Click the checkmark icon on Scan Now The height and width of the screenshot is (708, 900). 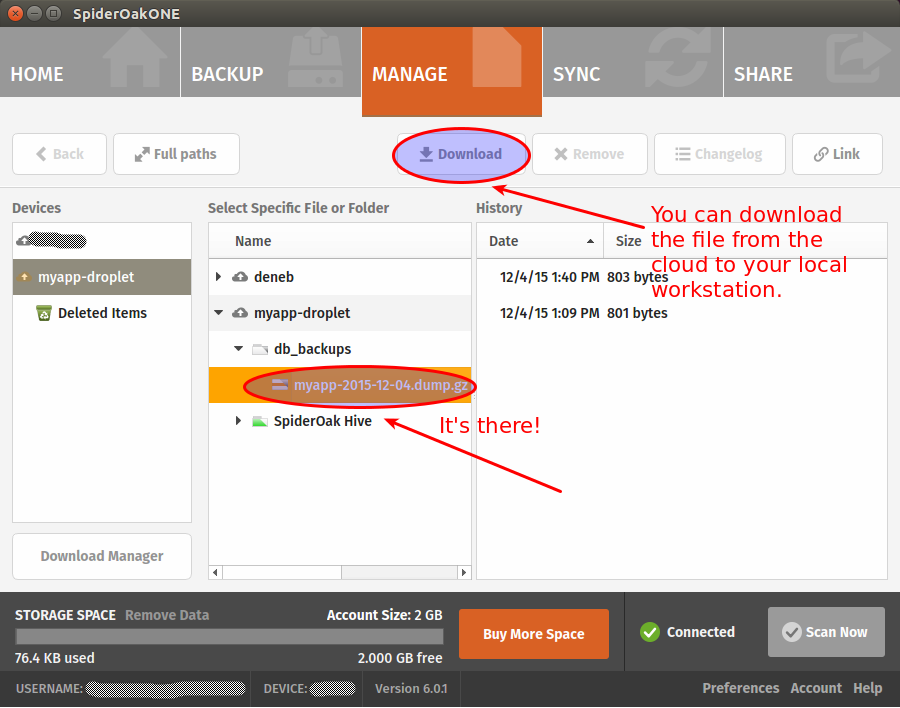792,632
